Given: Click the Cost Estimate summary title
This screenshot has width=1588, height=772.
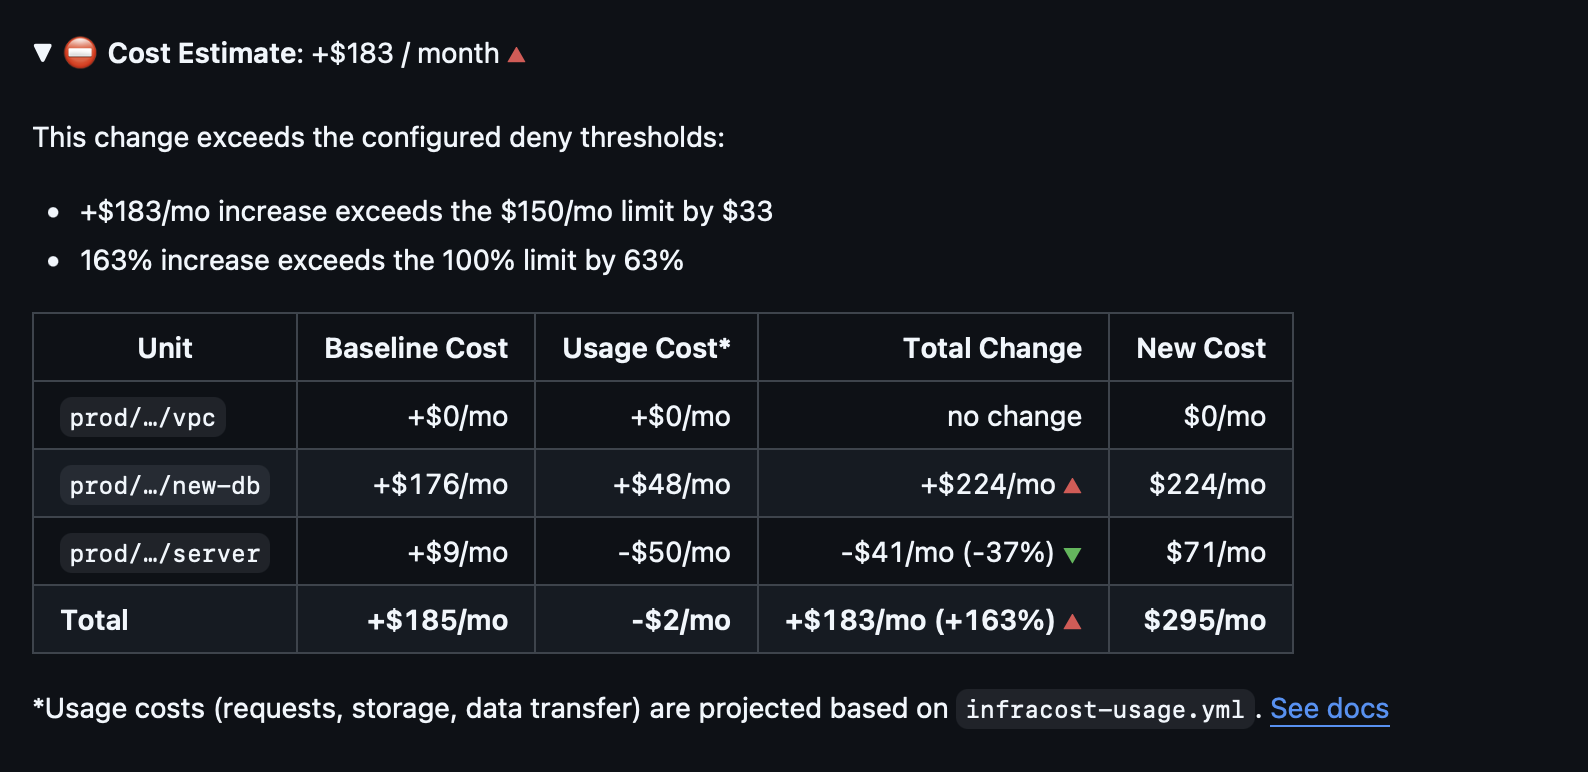Looking at the screenshot, I should pyautogui.click(x=303, y=53).
